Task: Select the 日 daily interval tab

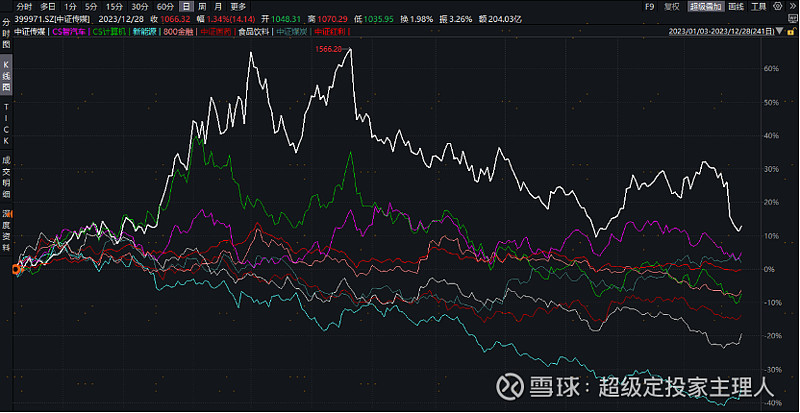Action: (x=187, y=7)
